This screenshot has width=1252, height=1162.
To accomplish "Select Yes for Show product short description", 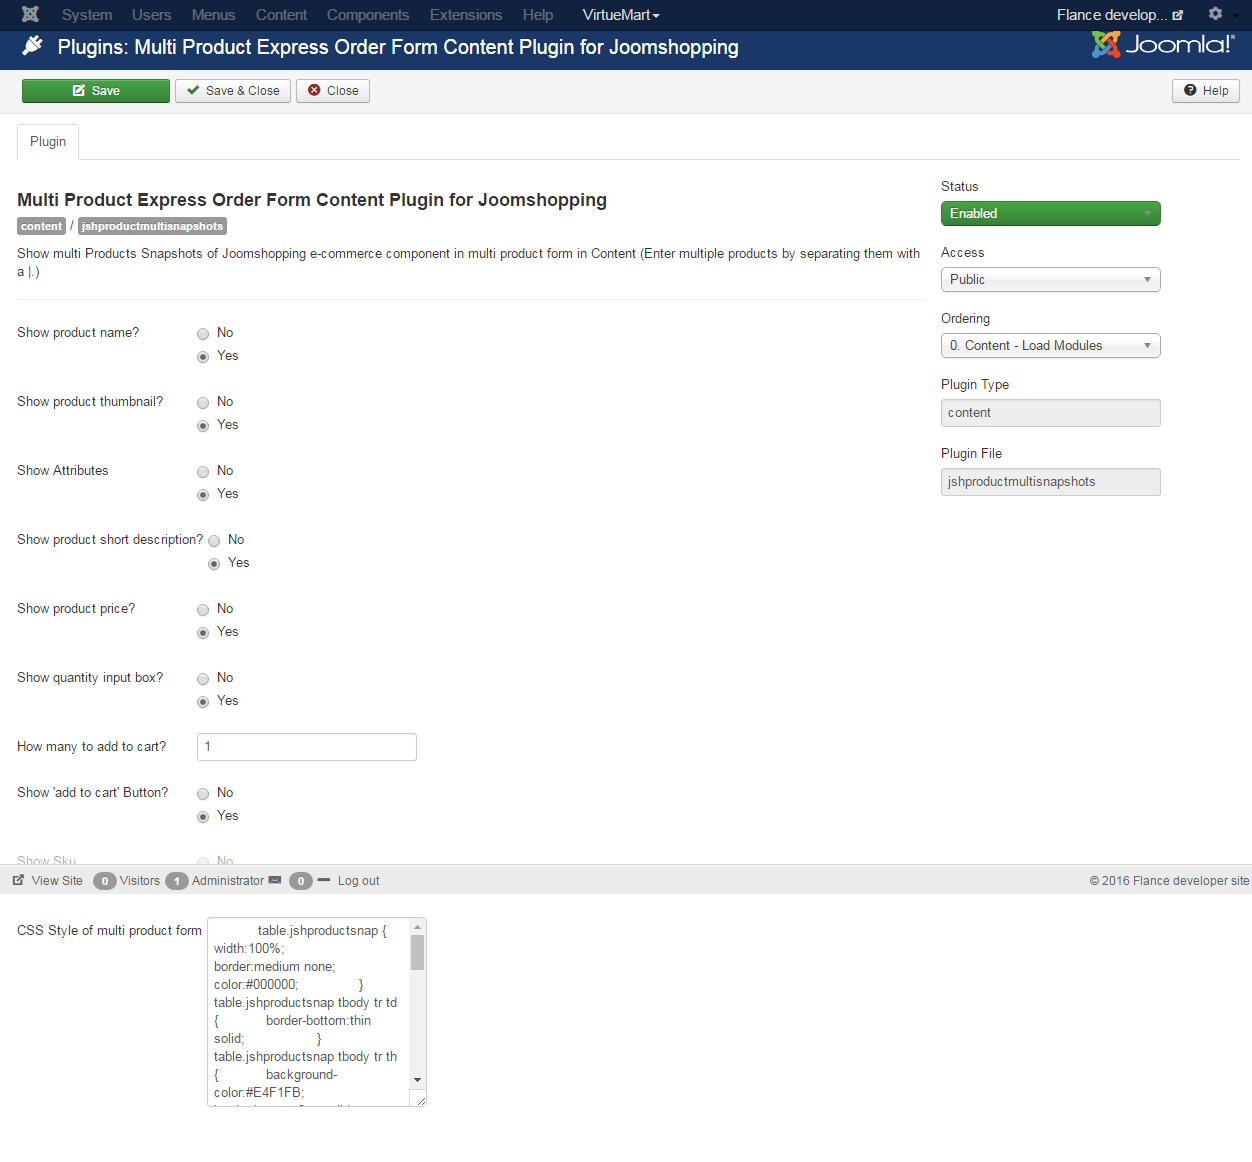I will click(x=214, y=564).
